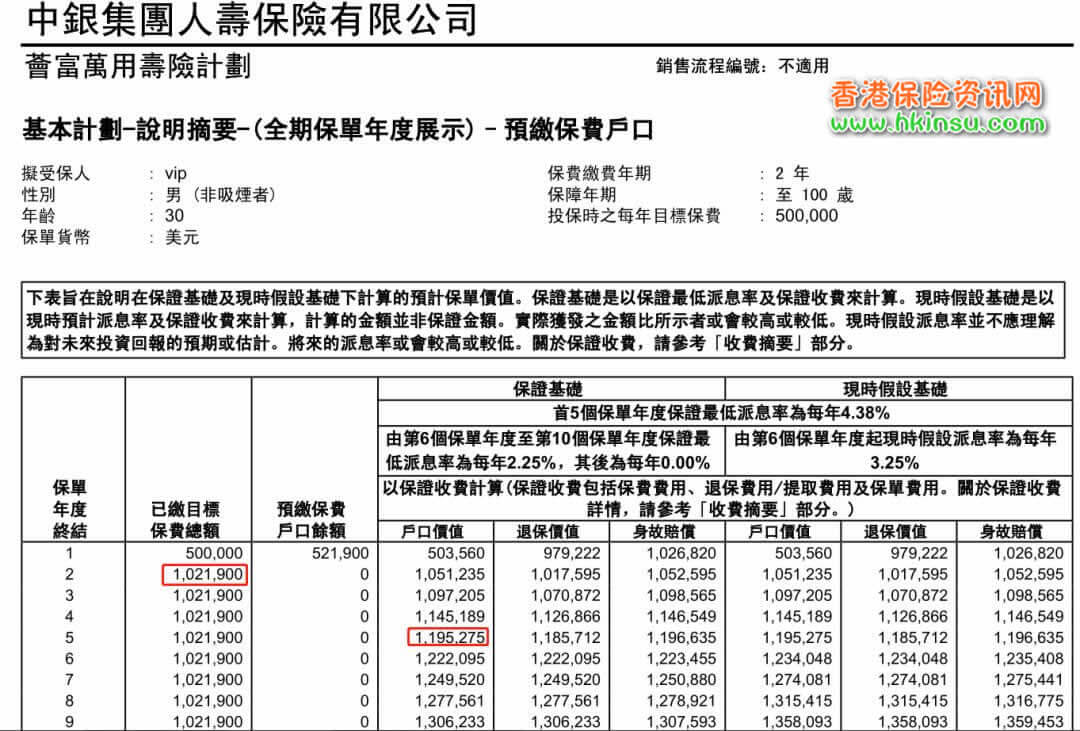Click 1,277,561 in the guaranteed 退保價值 column
The height and width of the screenshot is (731, 1080).
(565, 701)
